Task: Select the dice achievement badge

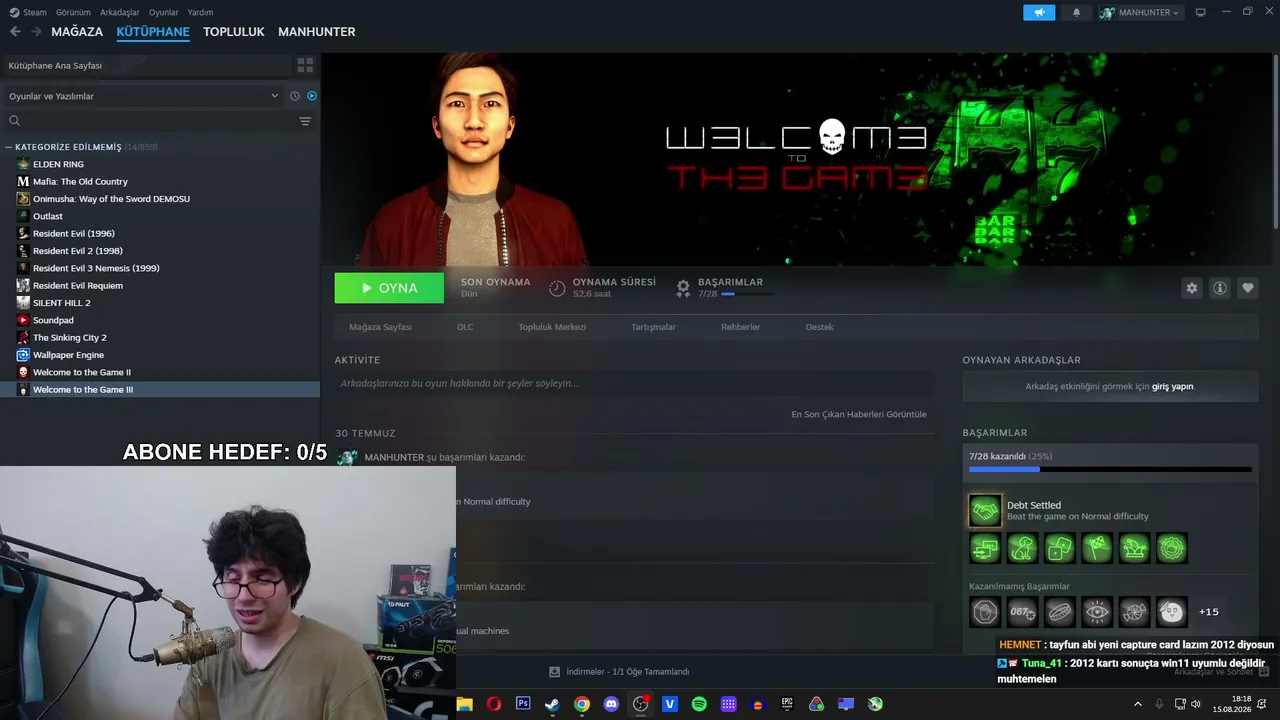Action: tap(1060, 548)
